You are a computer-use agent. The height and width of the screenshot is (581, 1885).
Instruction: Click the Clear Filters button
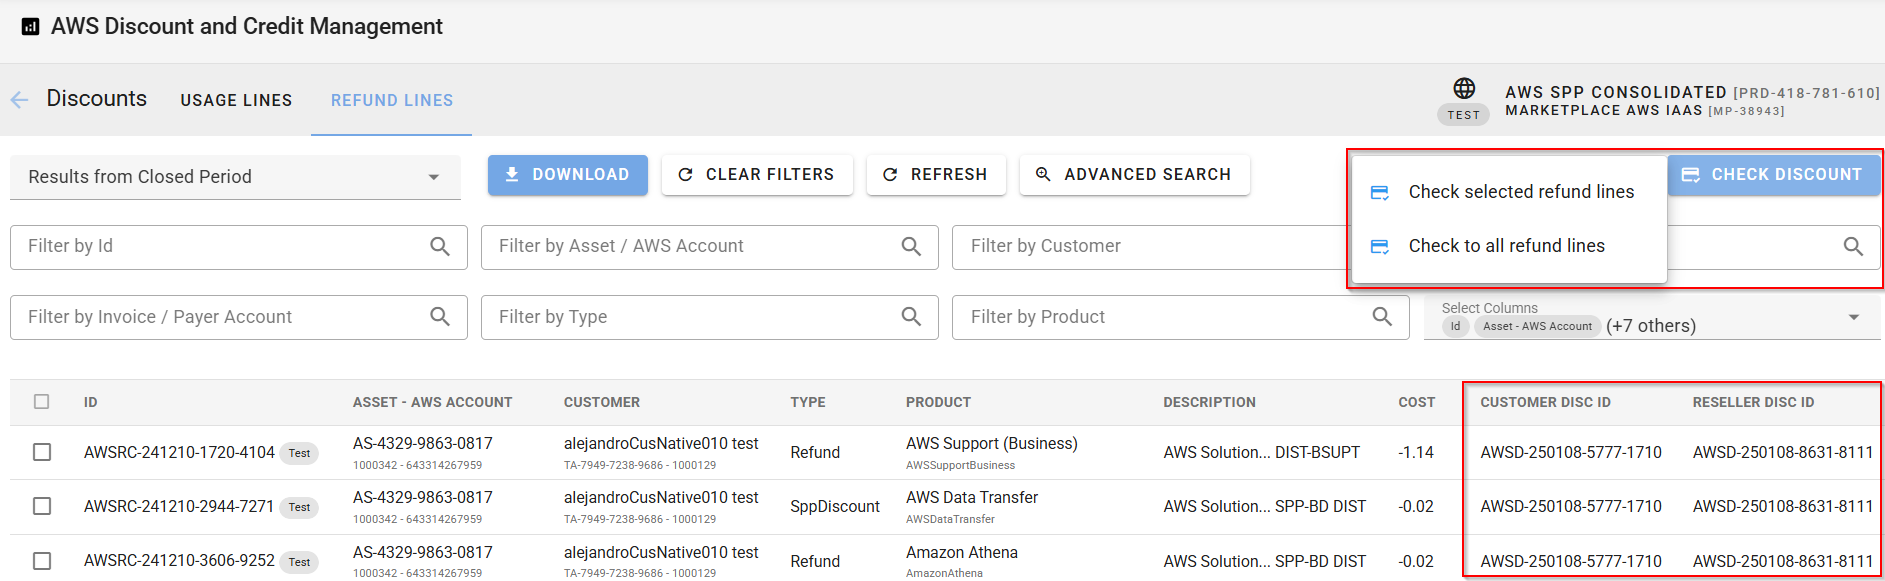click(757, 175)
